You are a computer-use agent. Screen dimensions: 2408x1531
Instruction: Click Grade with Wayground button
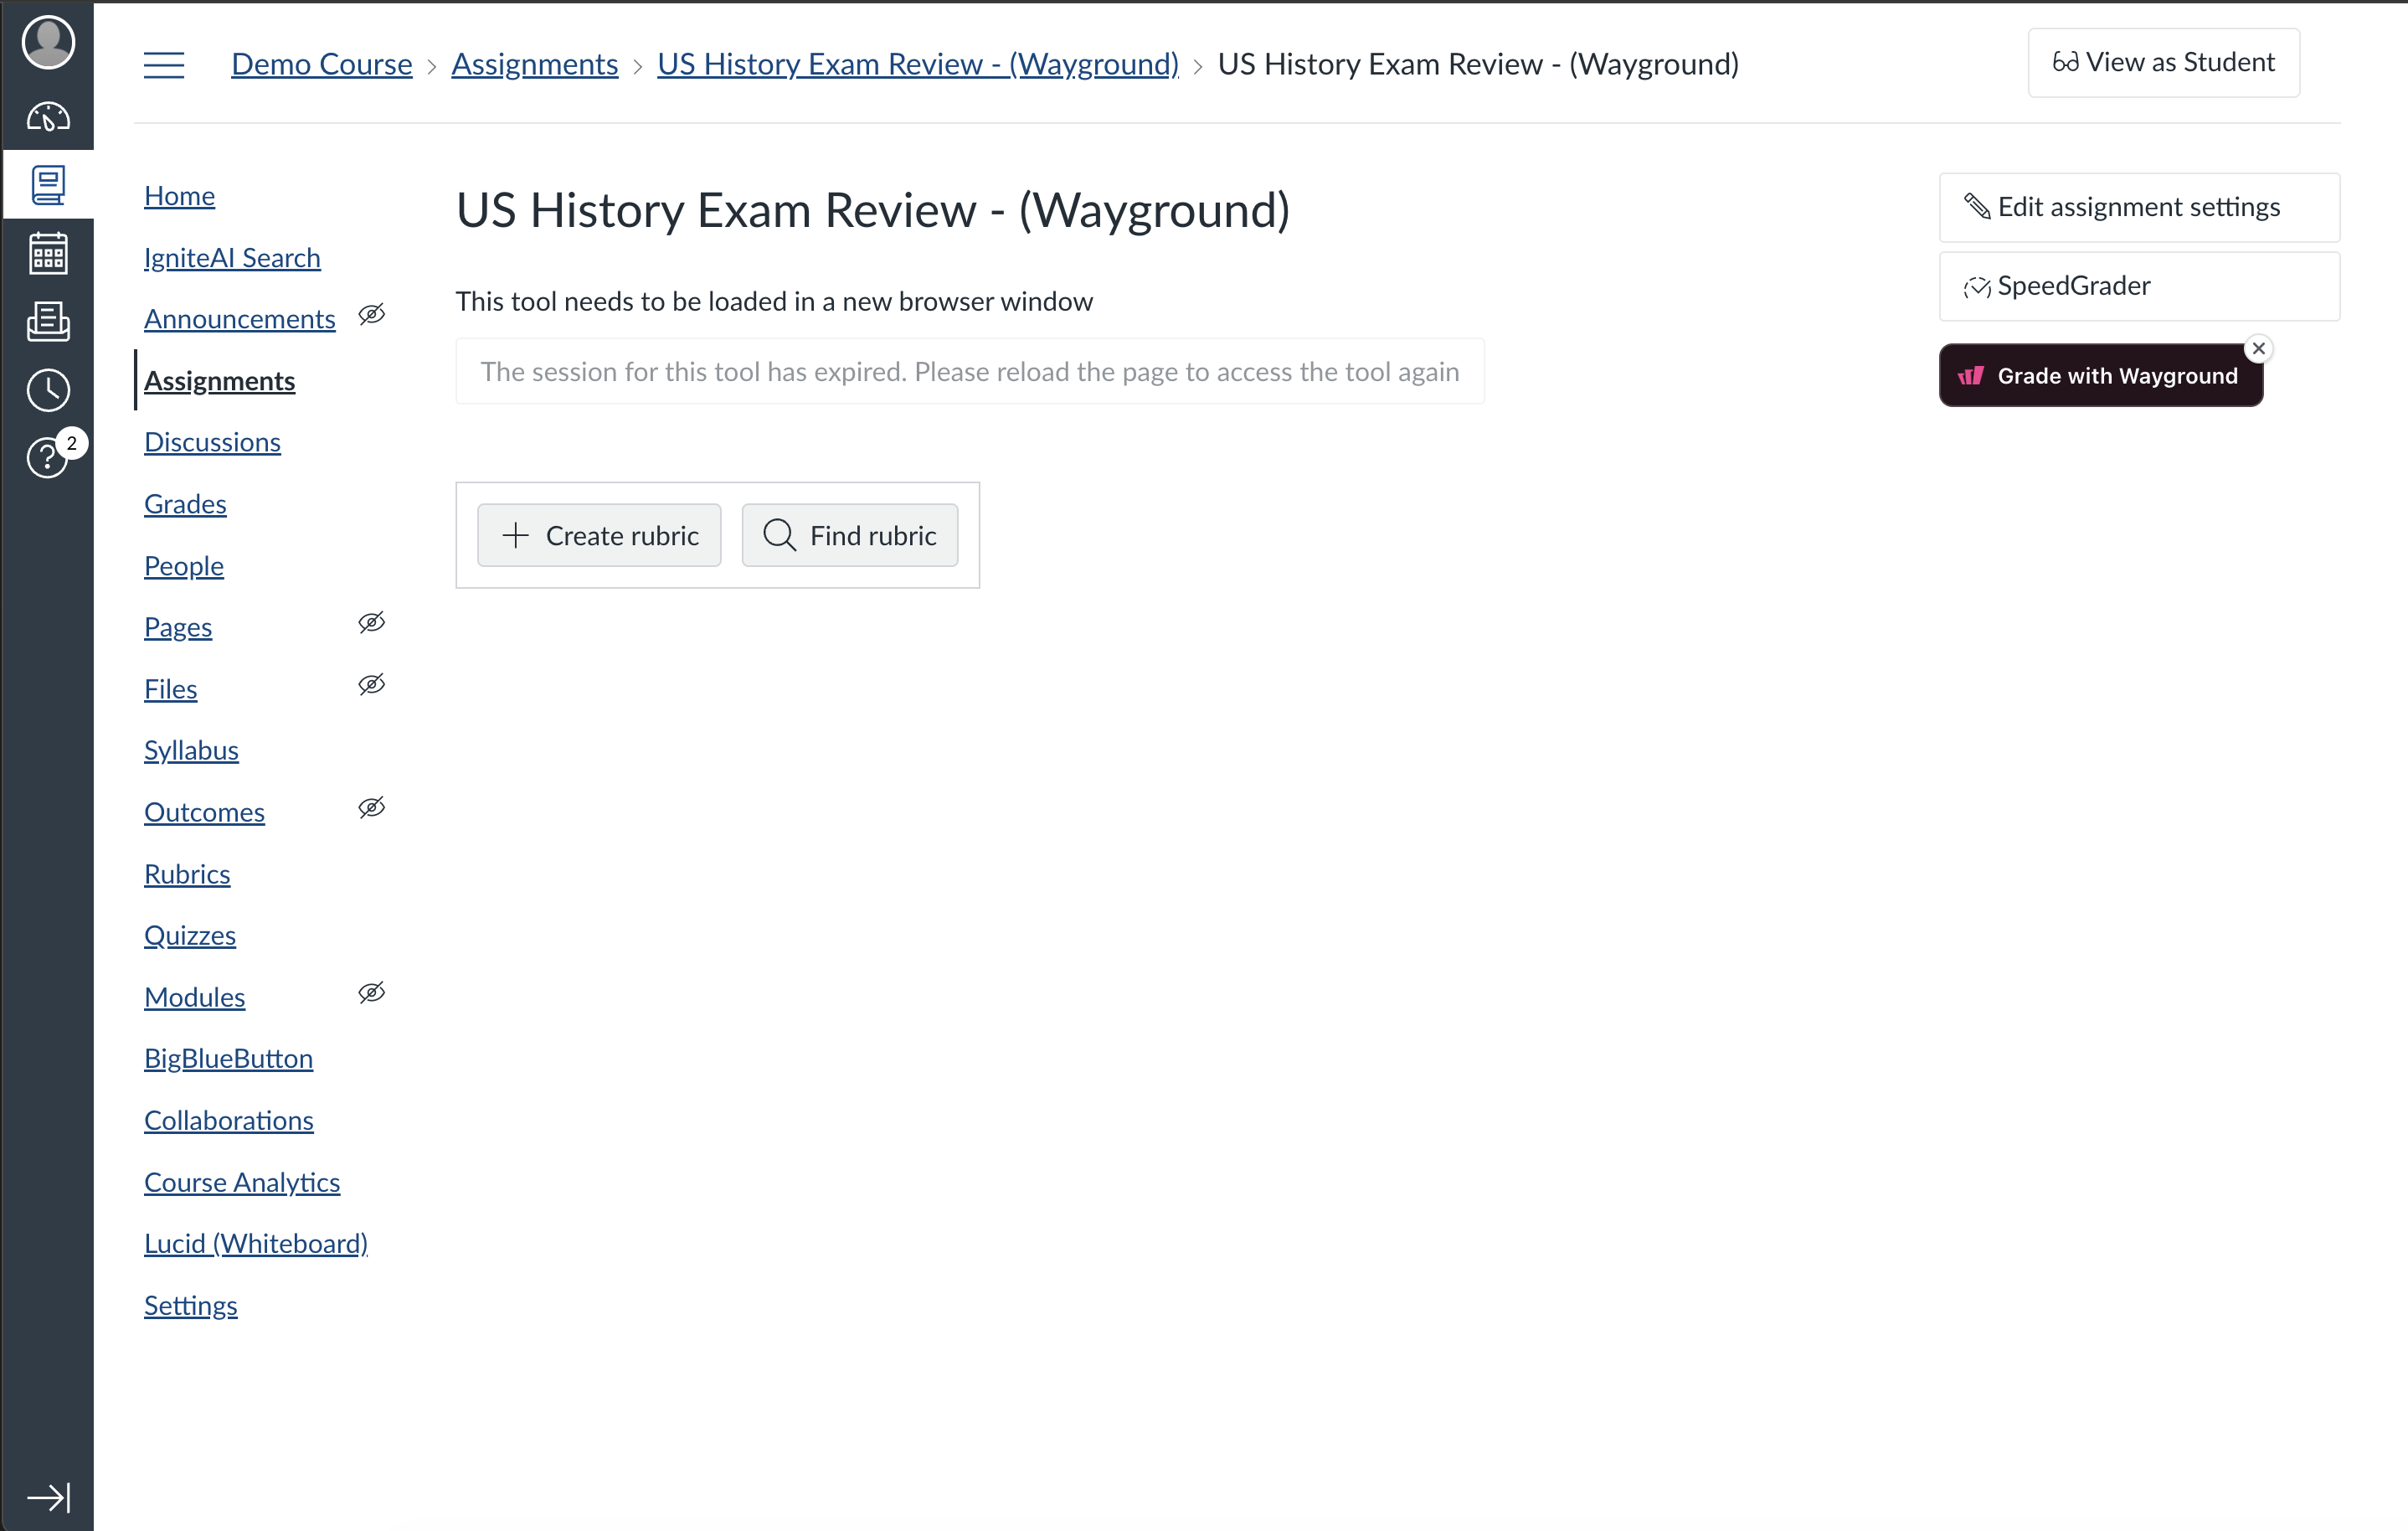pos(2100,376)
